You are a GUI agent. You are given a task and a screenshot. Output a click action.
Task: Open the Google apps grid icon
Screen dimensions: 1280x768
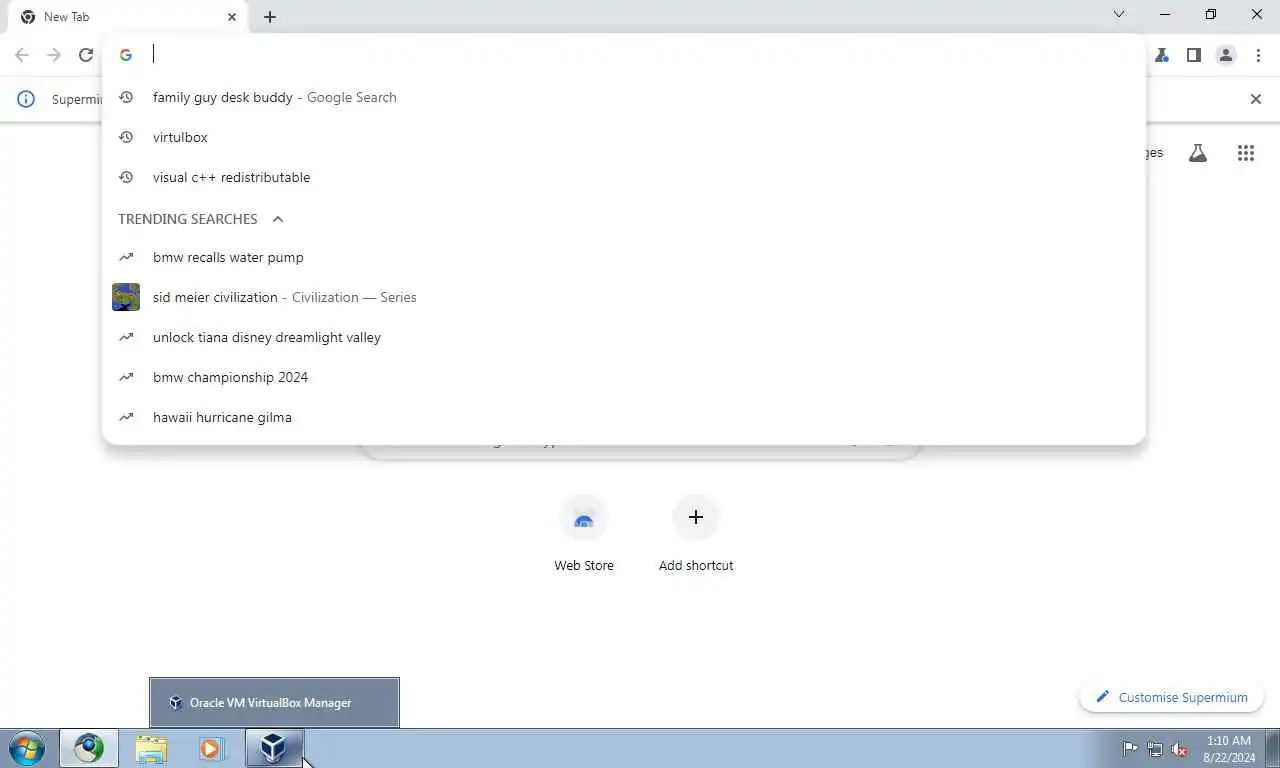pyautogui.click(x=1245, y=153)
